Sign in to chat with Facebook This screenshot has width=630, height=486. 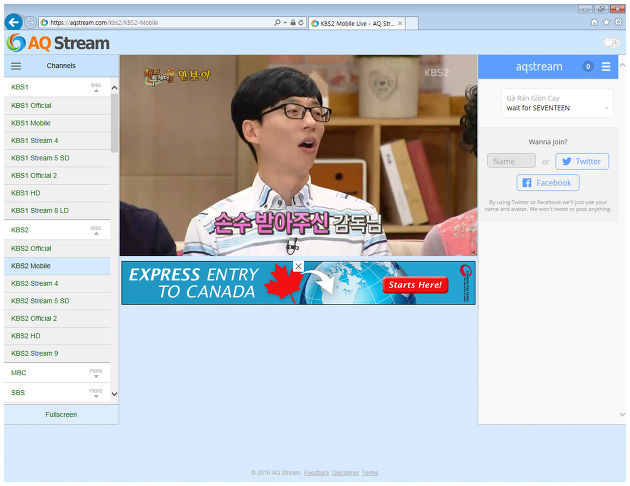click(x=548, y=183)
